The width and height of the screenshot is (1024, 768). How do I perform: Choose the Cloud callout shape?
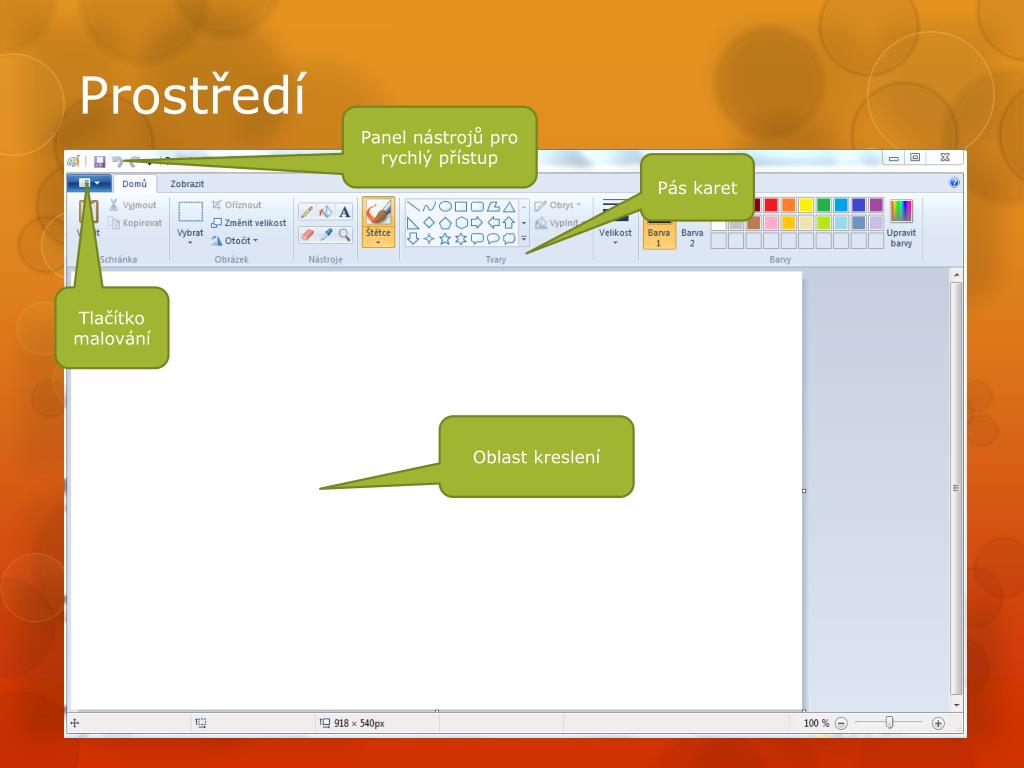coord(509,239)
